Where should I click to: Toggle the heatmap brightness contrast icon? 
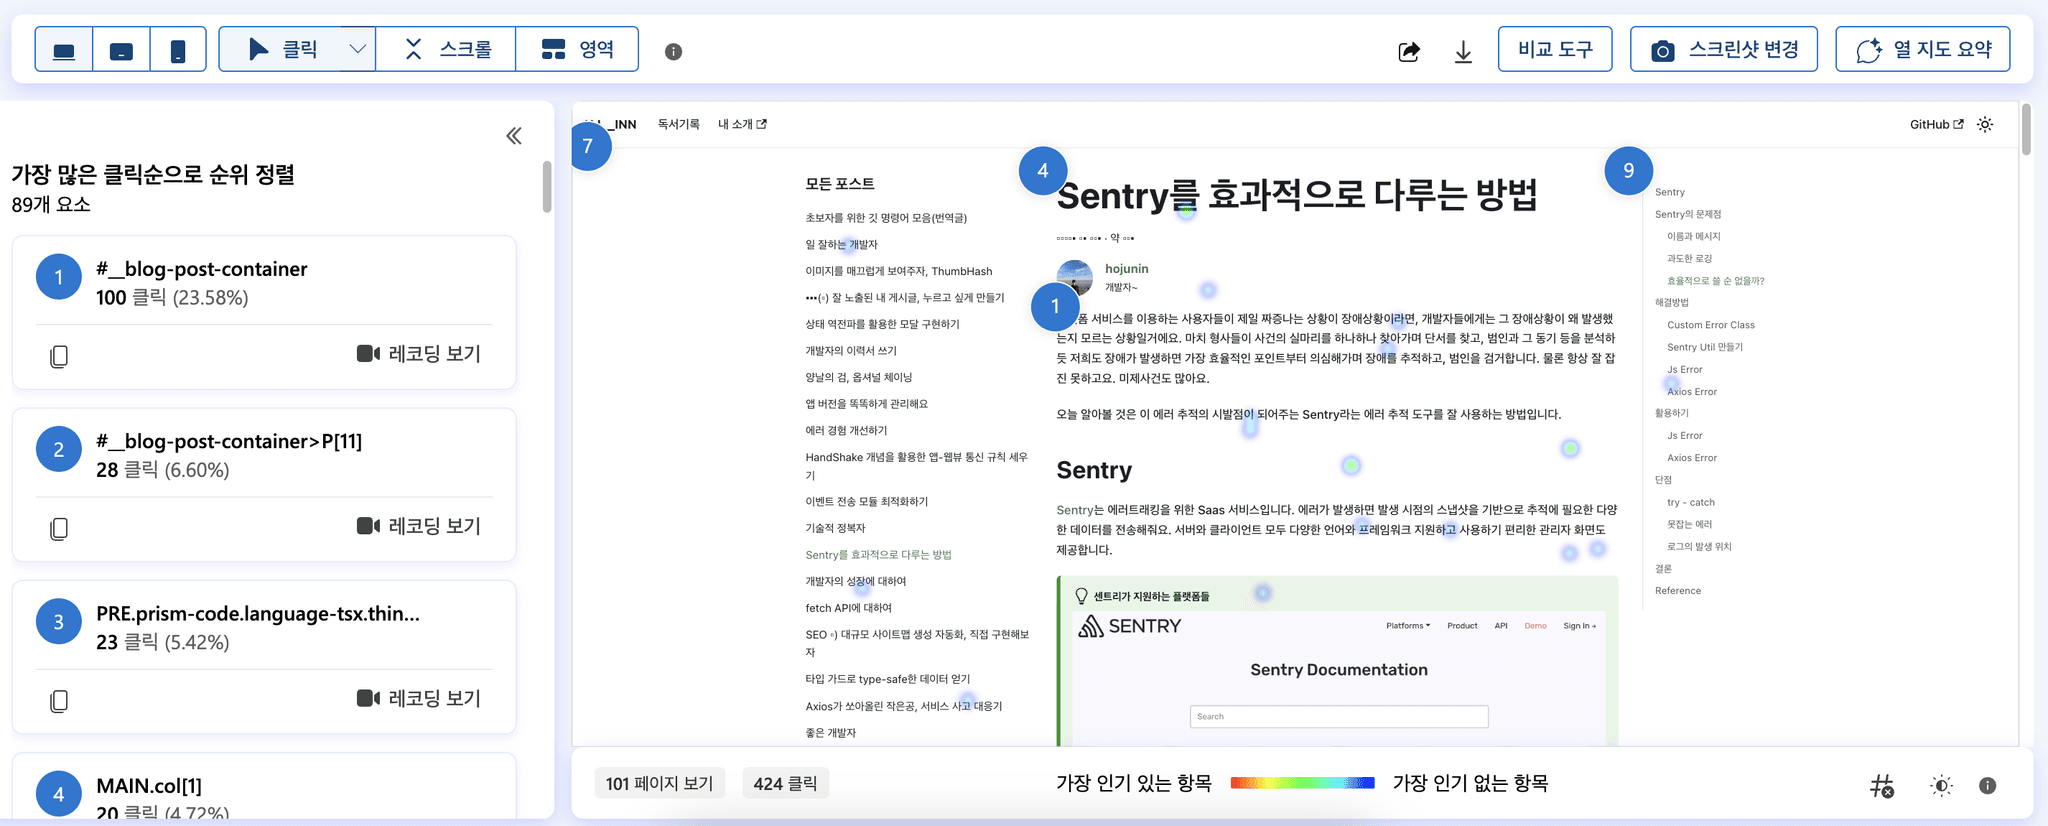click(x=1941, y=786)
